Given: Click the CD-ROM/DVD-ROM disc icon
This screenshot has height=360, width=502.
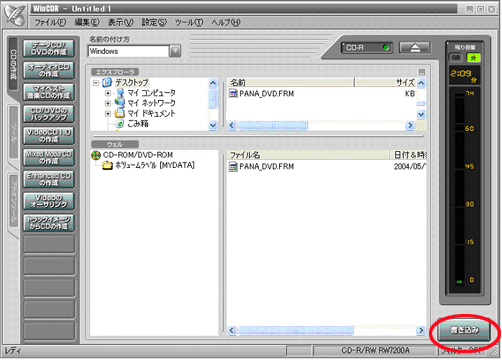Looking at the screenshot, I should (x=96, y=155).
